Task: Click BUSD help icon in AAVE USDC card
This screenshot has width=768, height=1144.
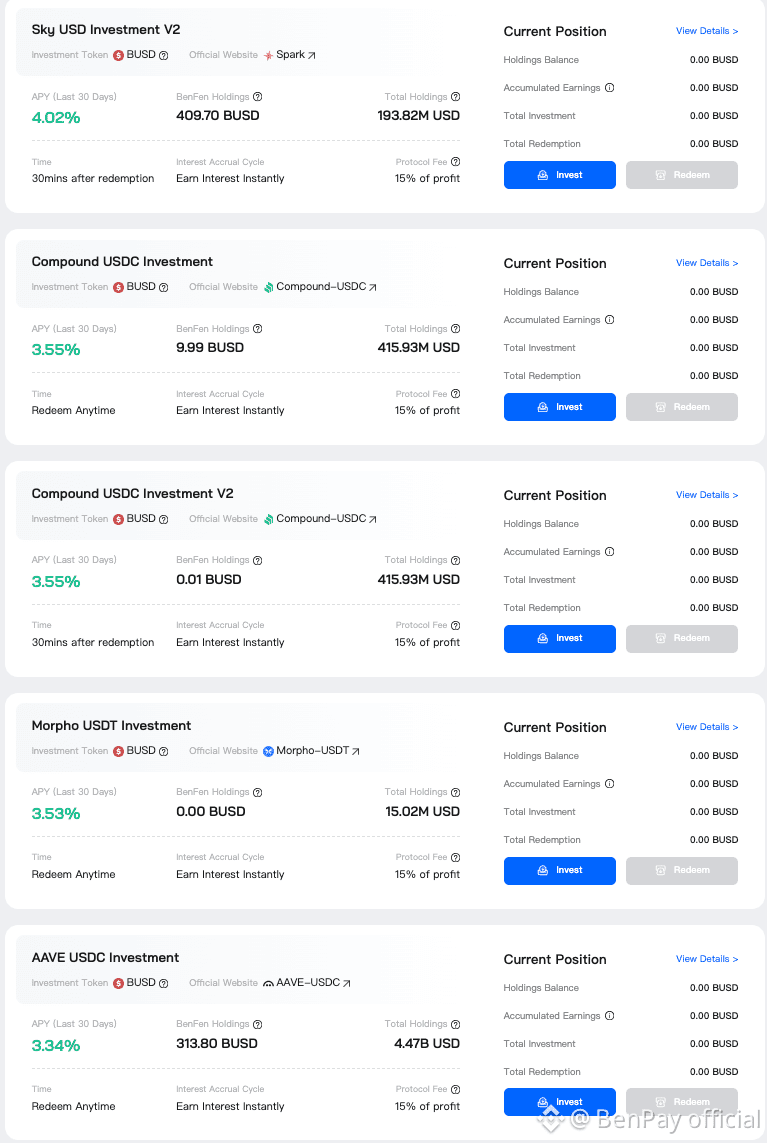Action: [163, 983]
